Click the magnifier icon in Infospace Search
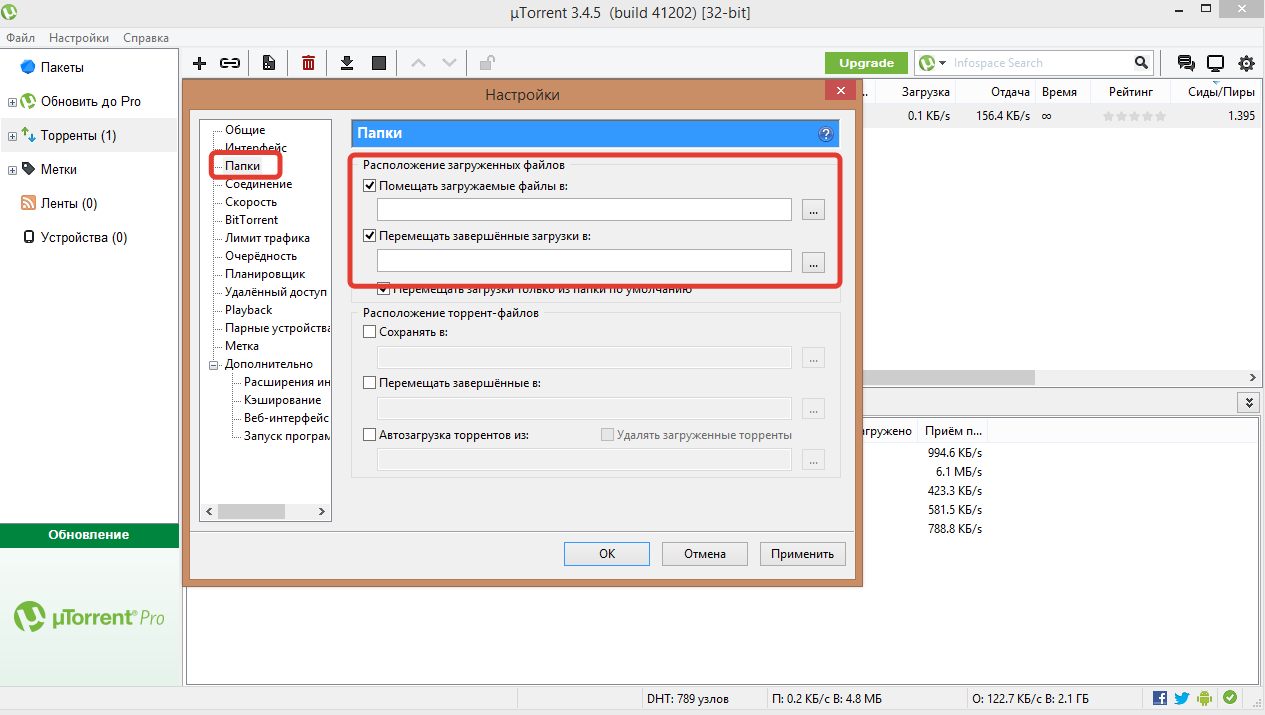 click(x=1142, y=63)
